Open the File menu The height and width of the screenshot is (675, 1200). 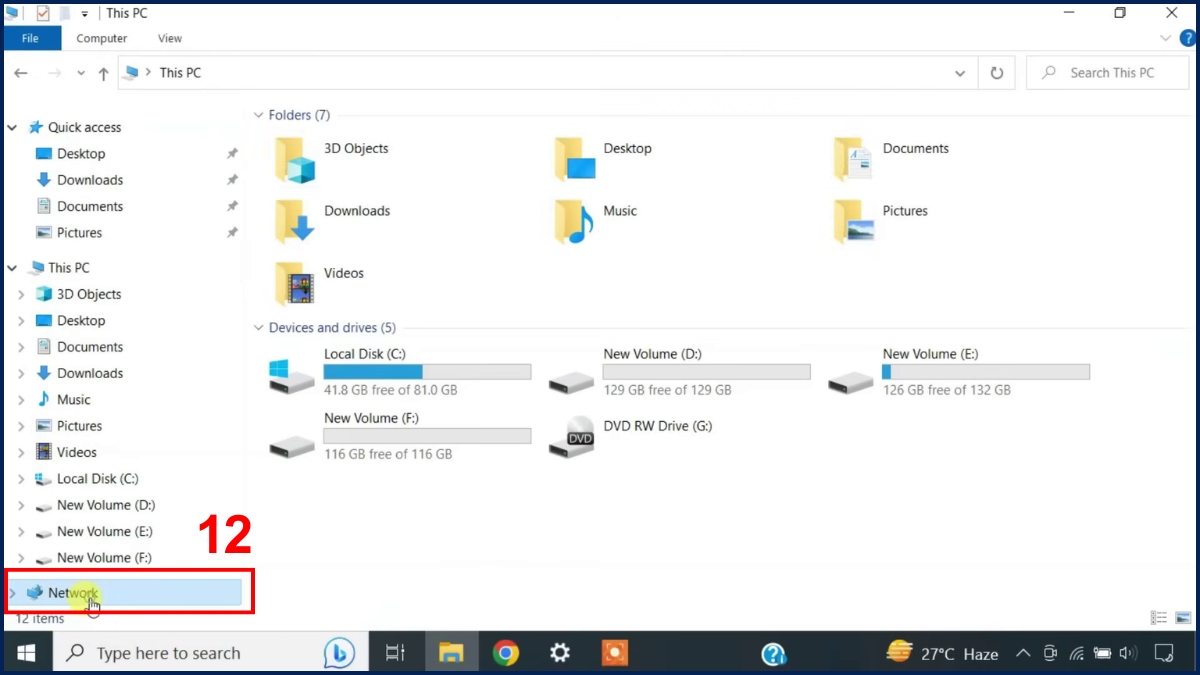coord(30,38)
